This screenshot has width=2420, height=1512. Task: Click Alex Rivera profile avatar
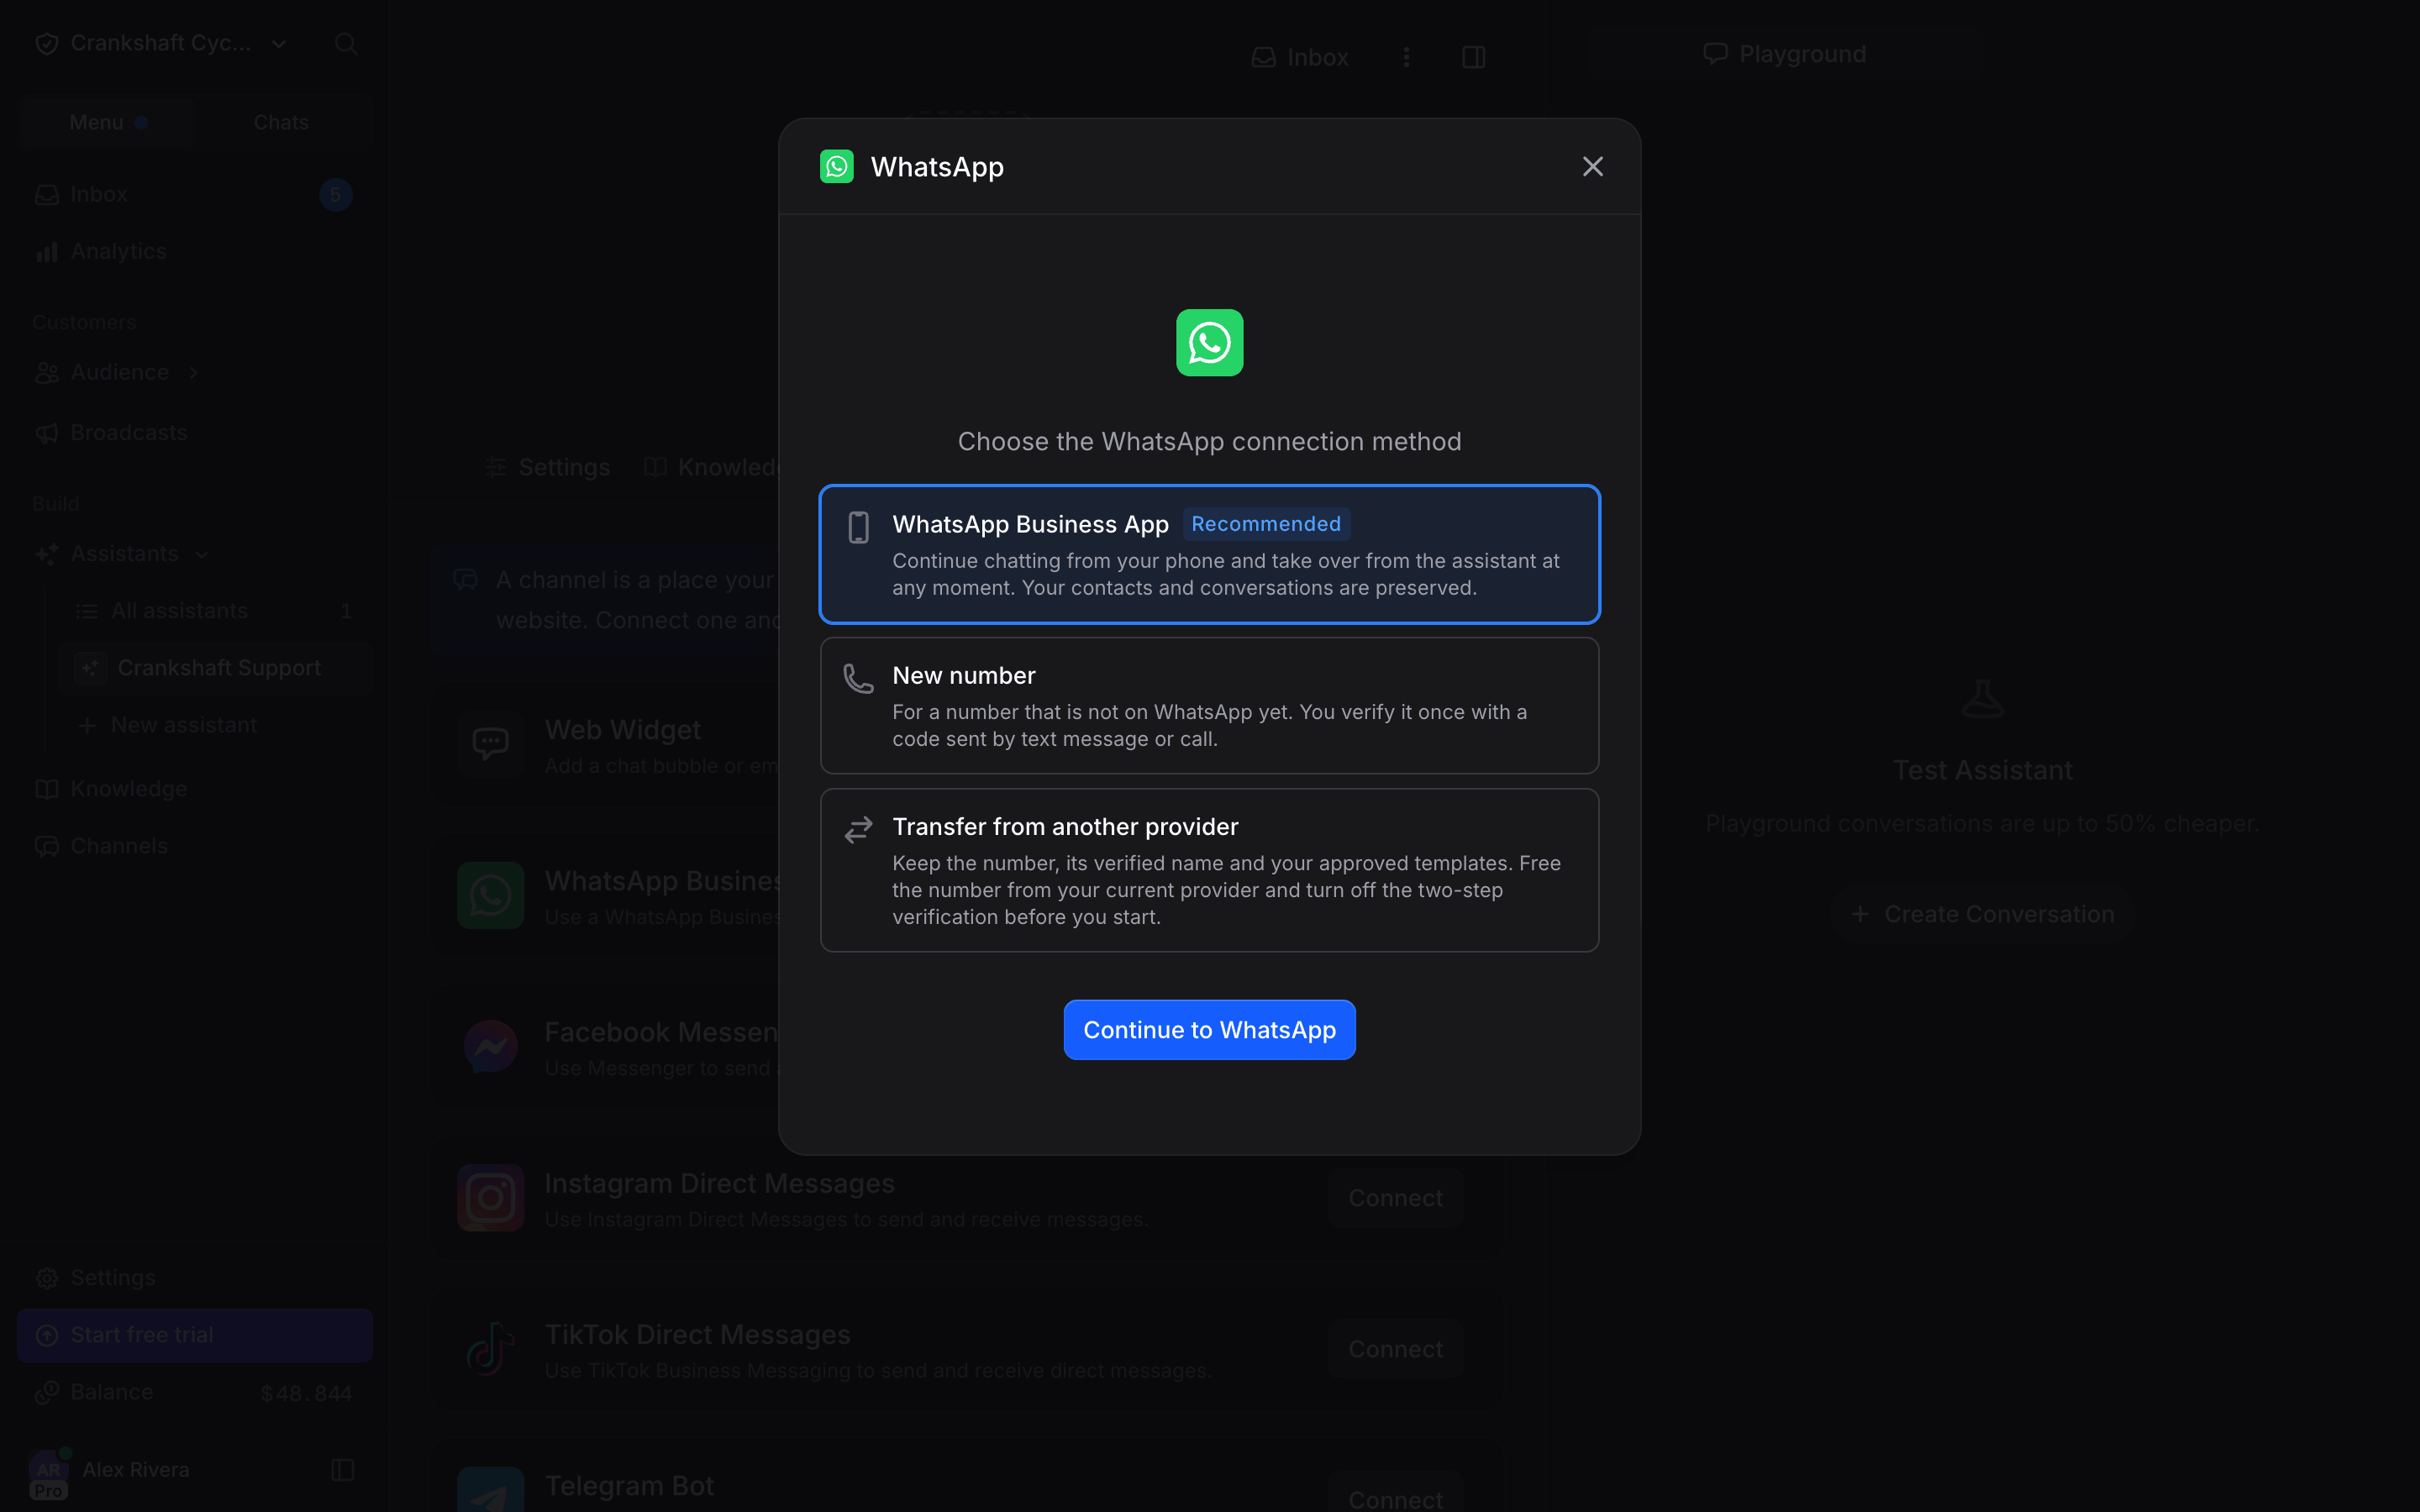coord(48,1470)
